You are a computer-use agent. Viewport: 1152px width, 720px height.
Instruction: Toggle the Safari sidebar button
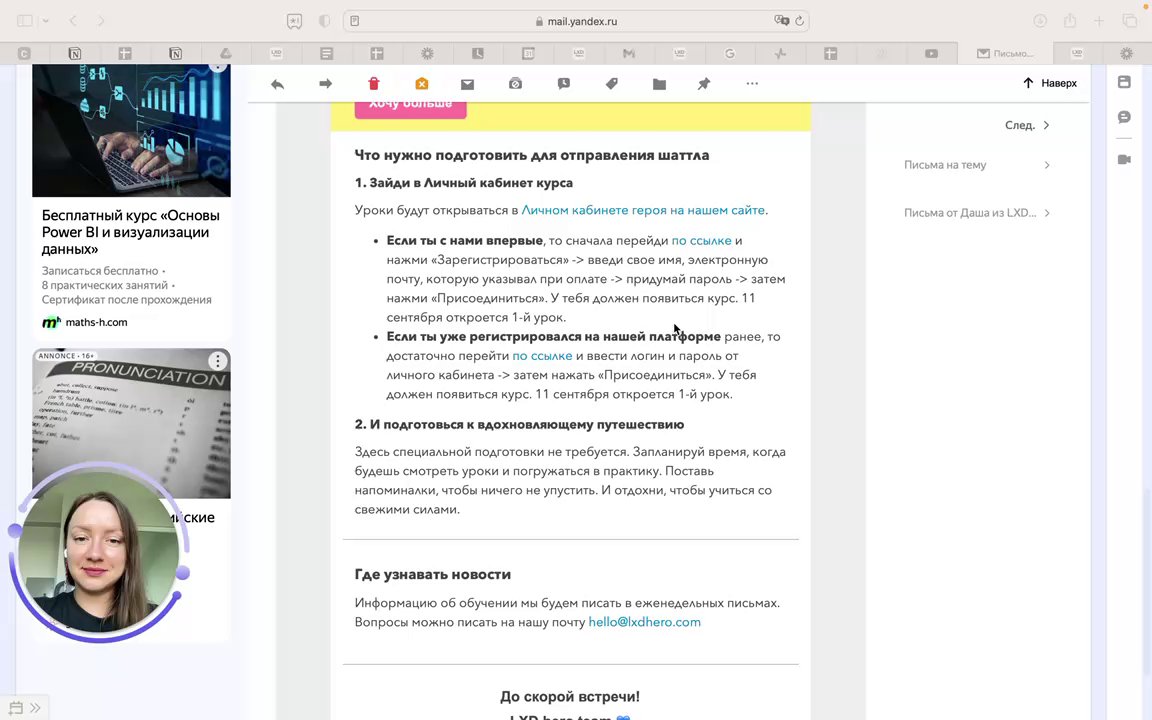click(x=24, y=21)
